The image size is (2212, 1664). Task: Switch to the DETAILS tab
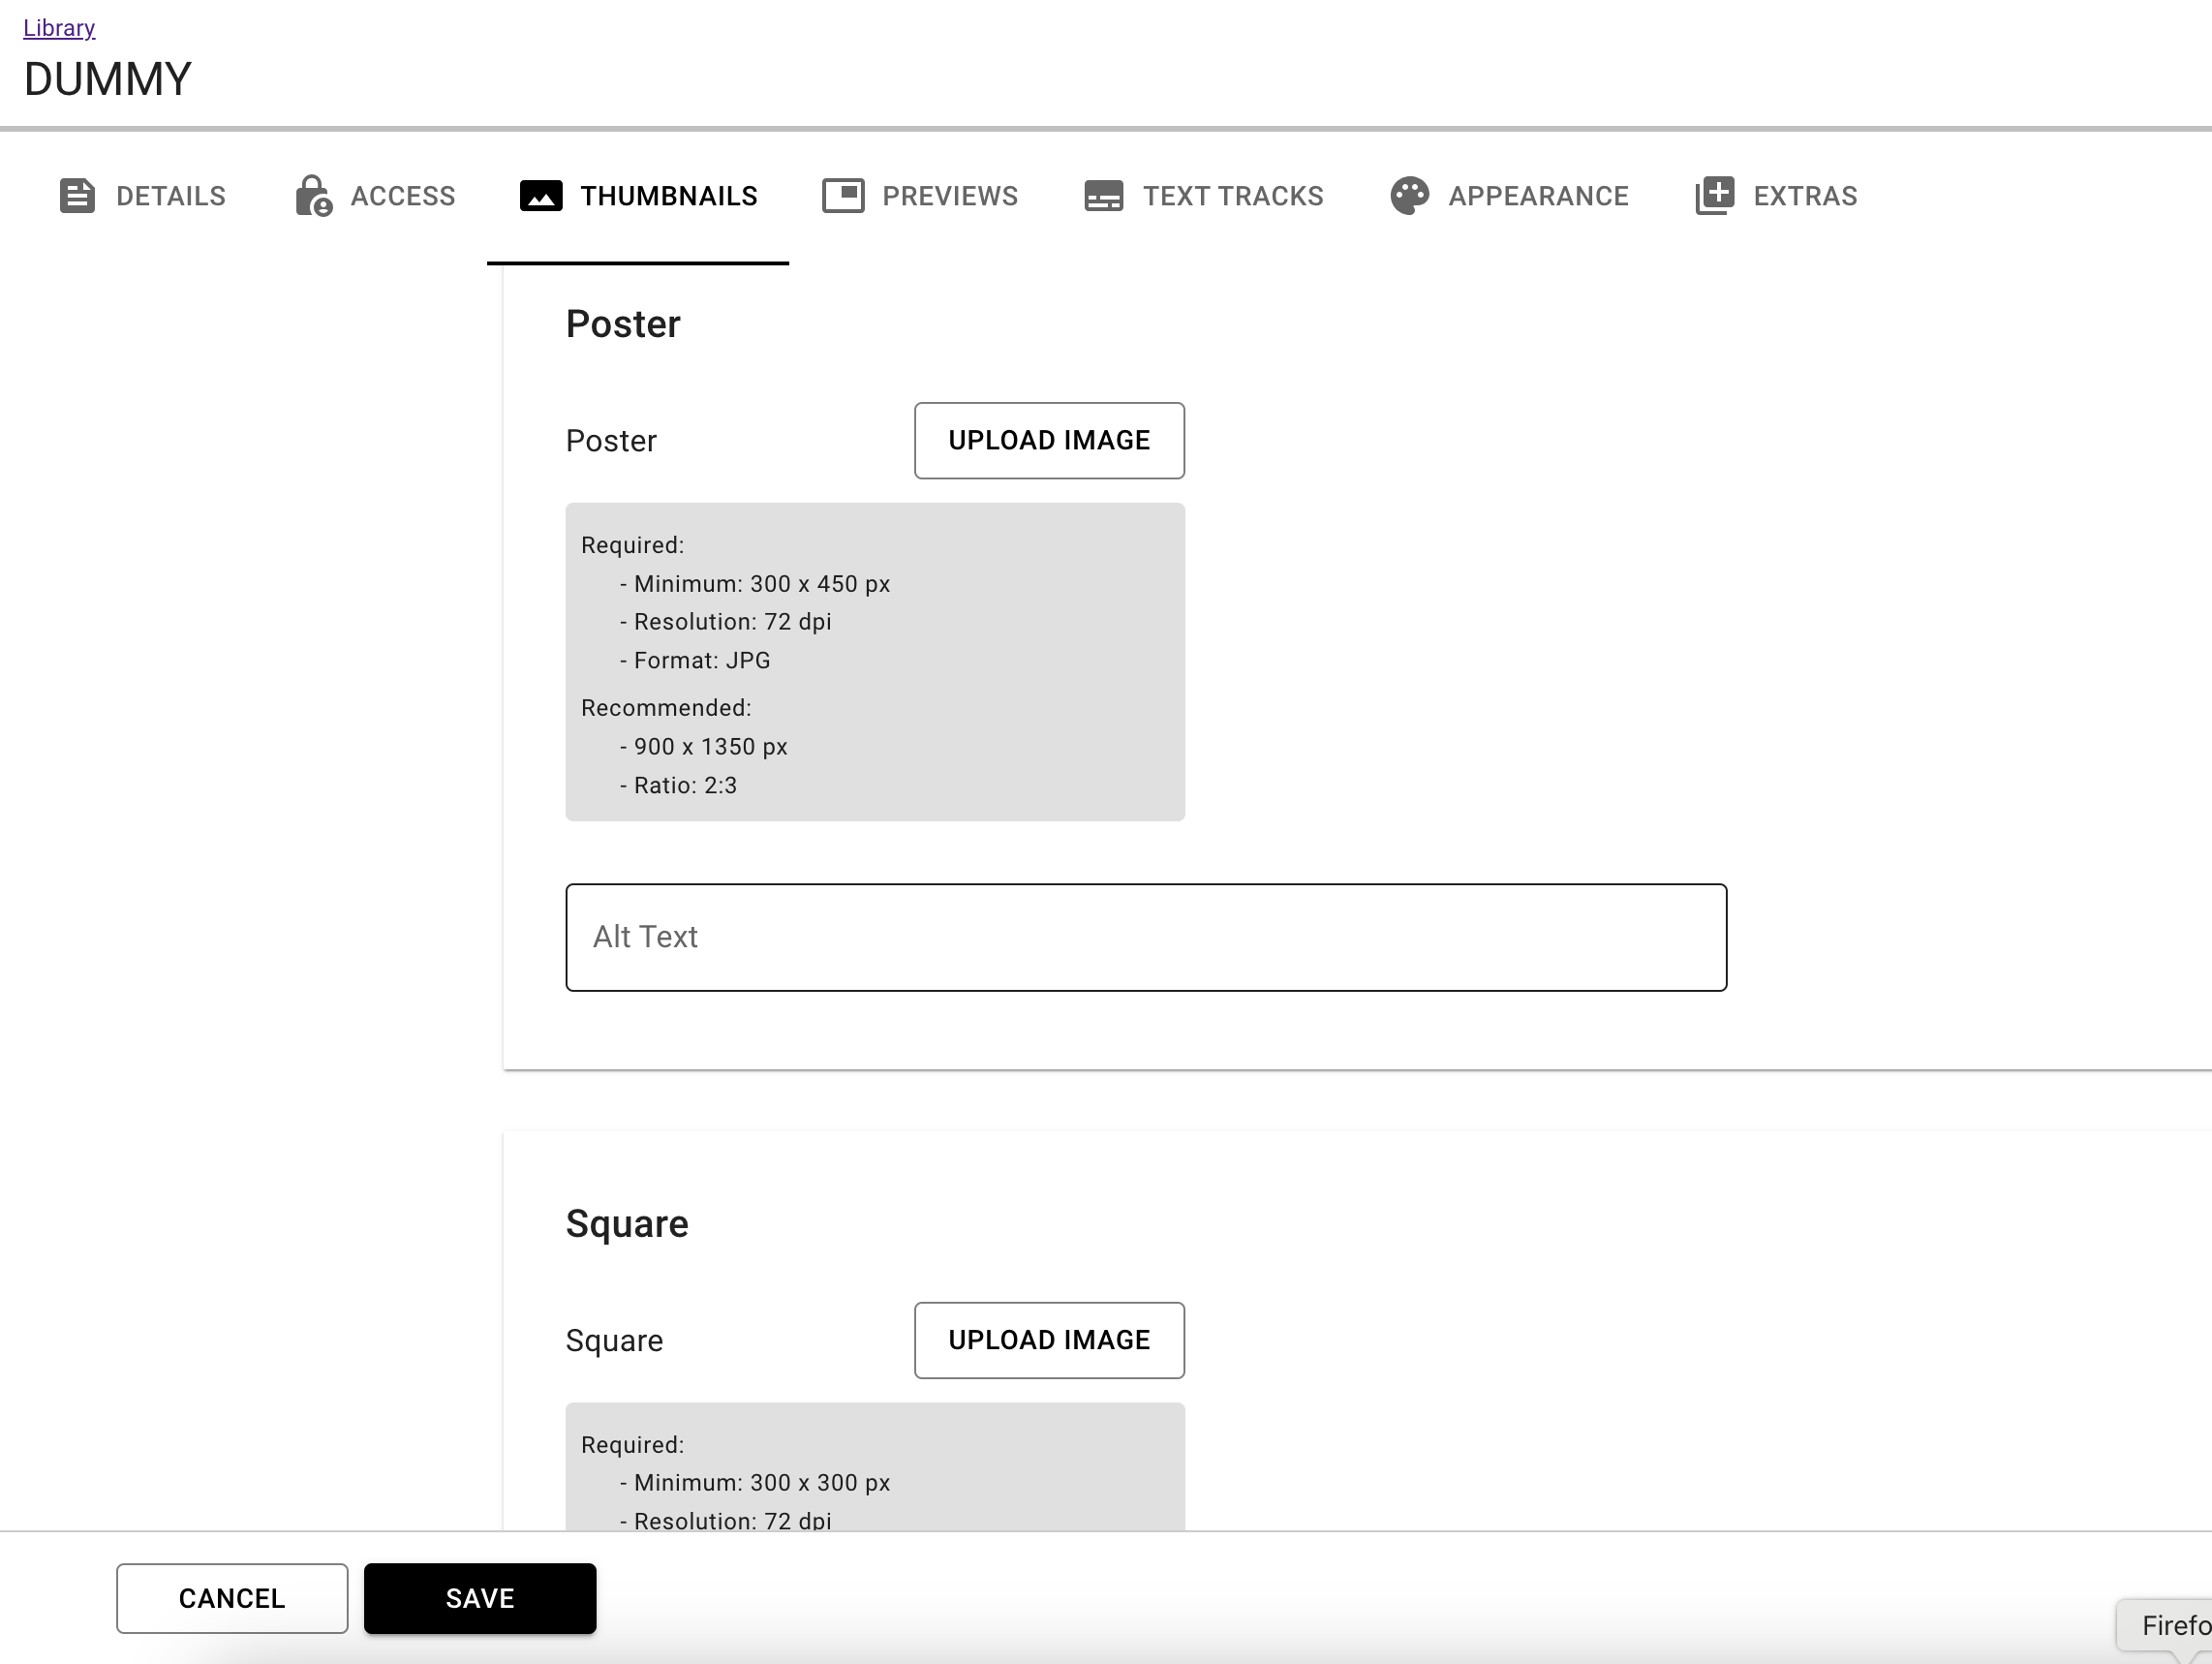pos(143,196)
